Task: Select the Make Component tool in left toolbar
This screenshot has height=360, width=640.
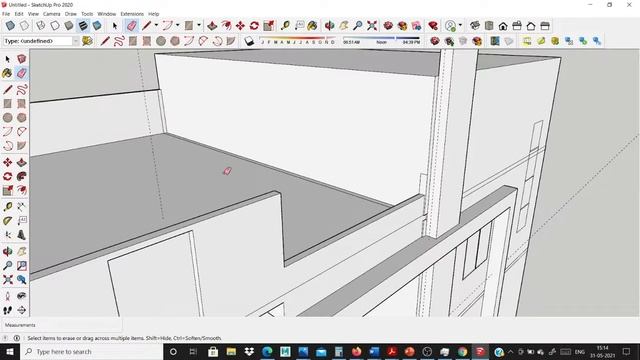Action: [22, 59]
